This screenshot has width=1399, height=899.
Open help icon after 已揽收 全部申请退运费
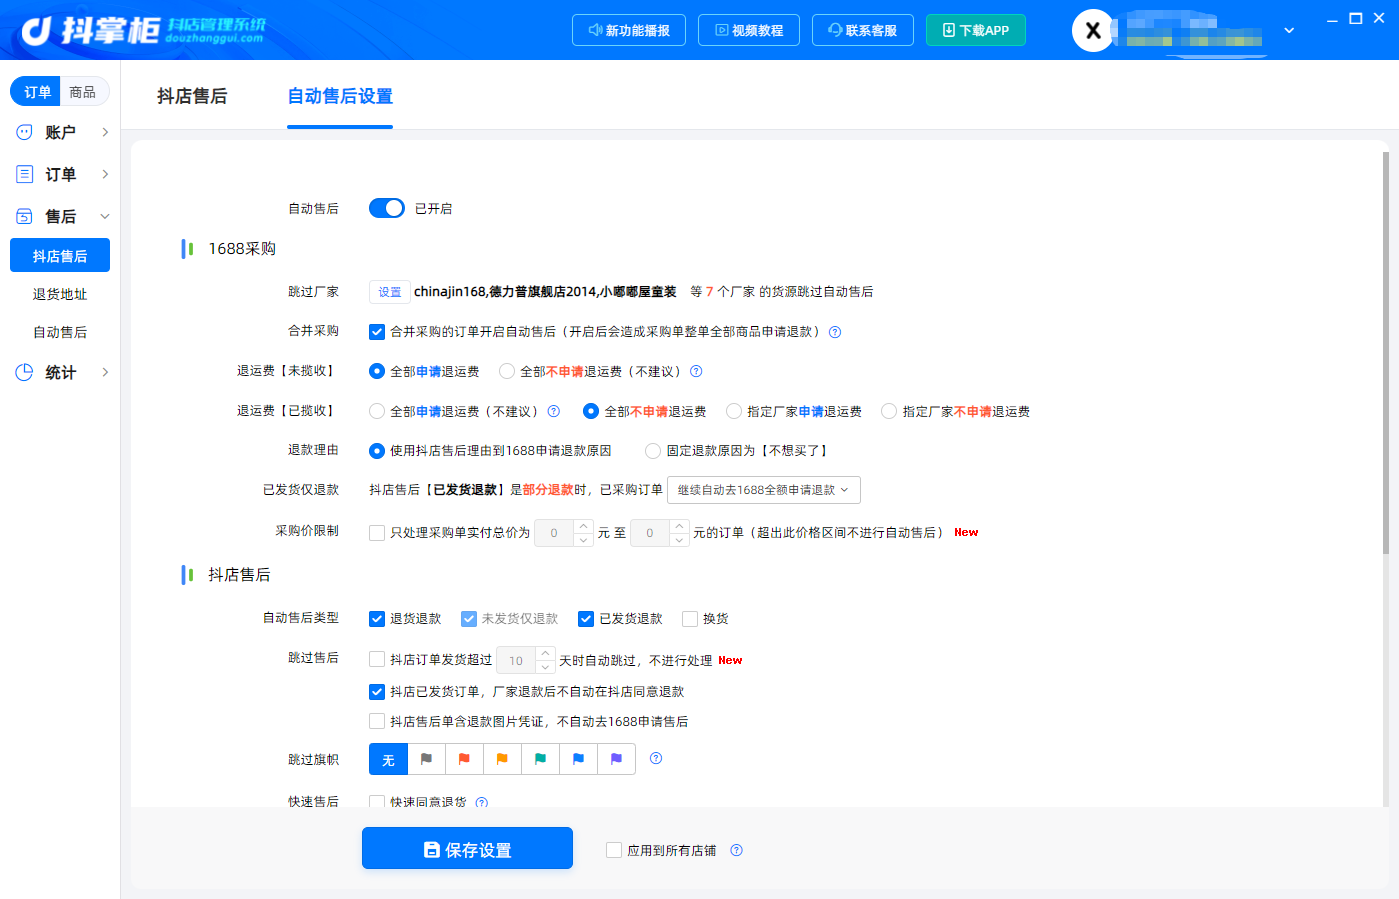[x=553, y=411]
